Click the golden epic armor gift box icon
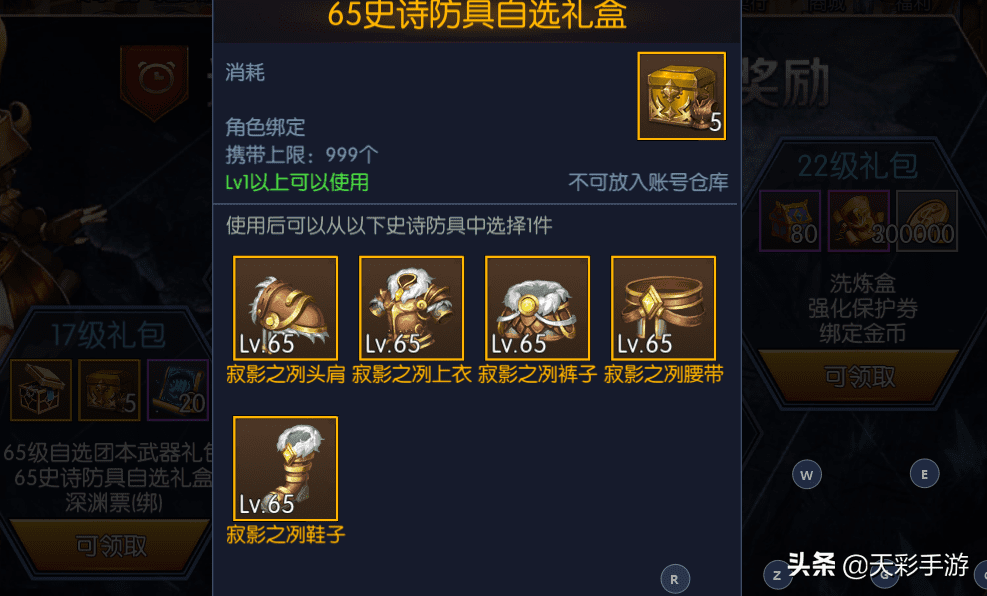Image resolution: width=987 pixels, height=596 pixels. (x=681, y=96)
